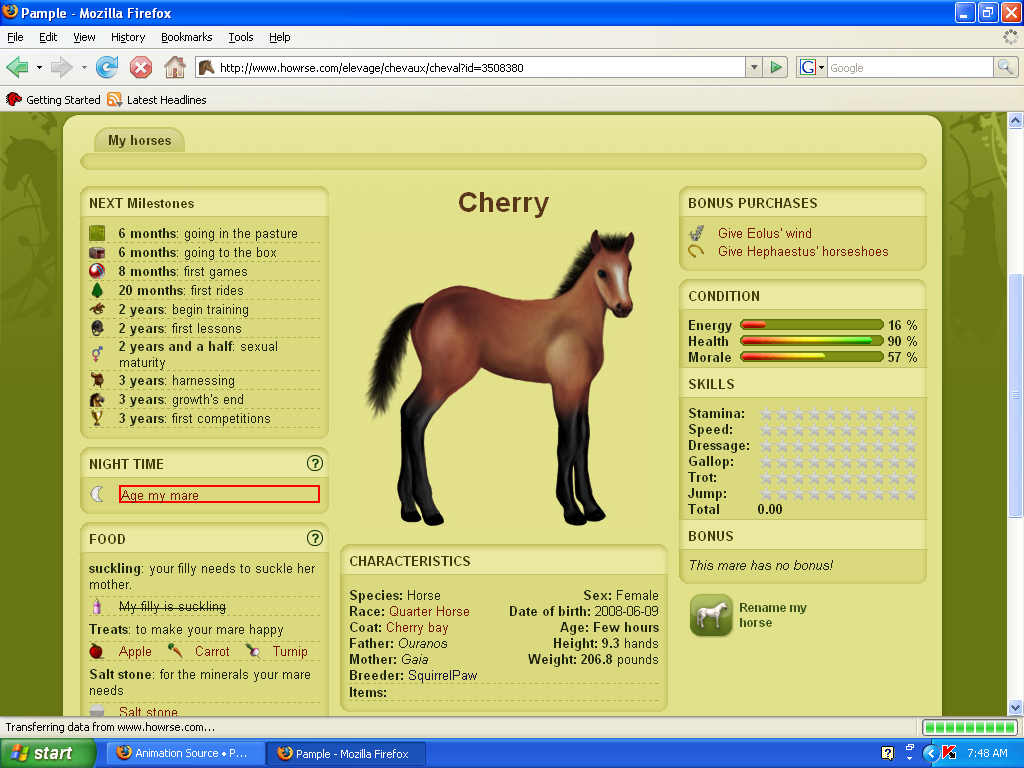This screenshot has height=768, width=1024.
Task: Click the Morale condition bar
Action: tap(812, 357)
